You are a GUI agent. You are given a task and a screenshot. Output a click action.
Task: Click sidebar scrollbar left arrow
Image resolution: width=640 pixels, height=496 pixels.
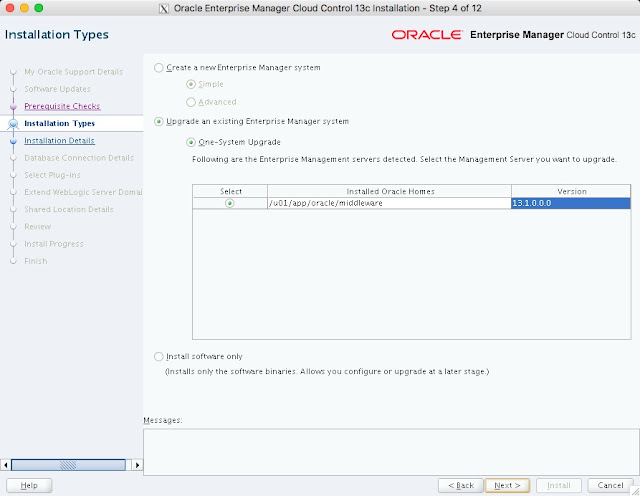[x=5, y=465]
